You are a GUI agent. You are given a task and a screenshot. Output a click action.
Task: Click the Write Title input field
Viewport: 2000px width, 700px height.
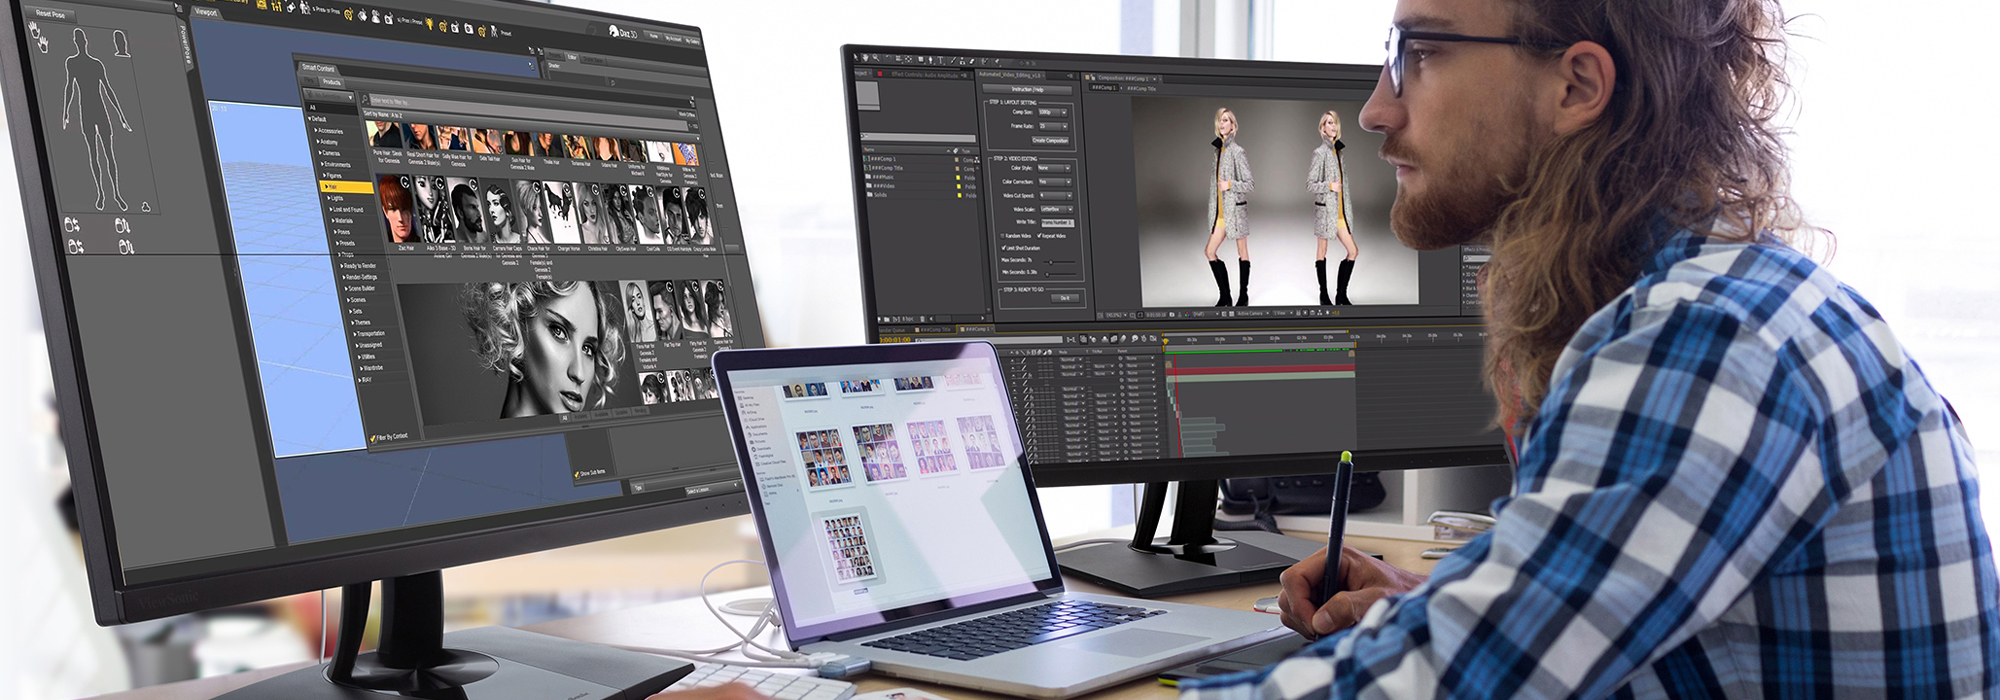(x=1057, y=223)
